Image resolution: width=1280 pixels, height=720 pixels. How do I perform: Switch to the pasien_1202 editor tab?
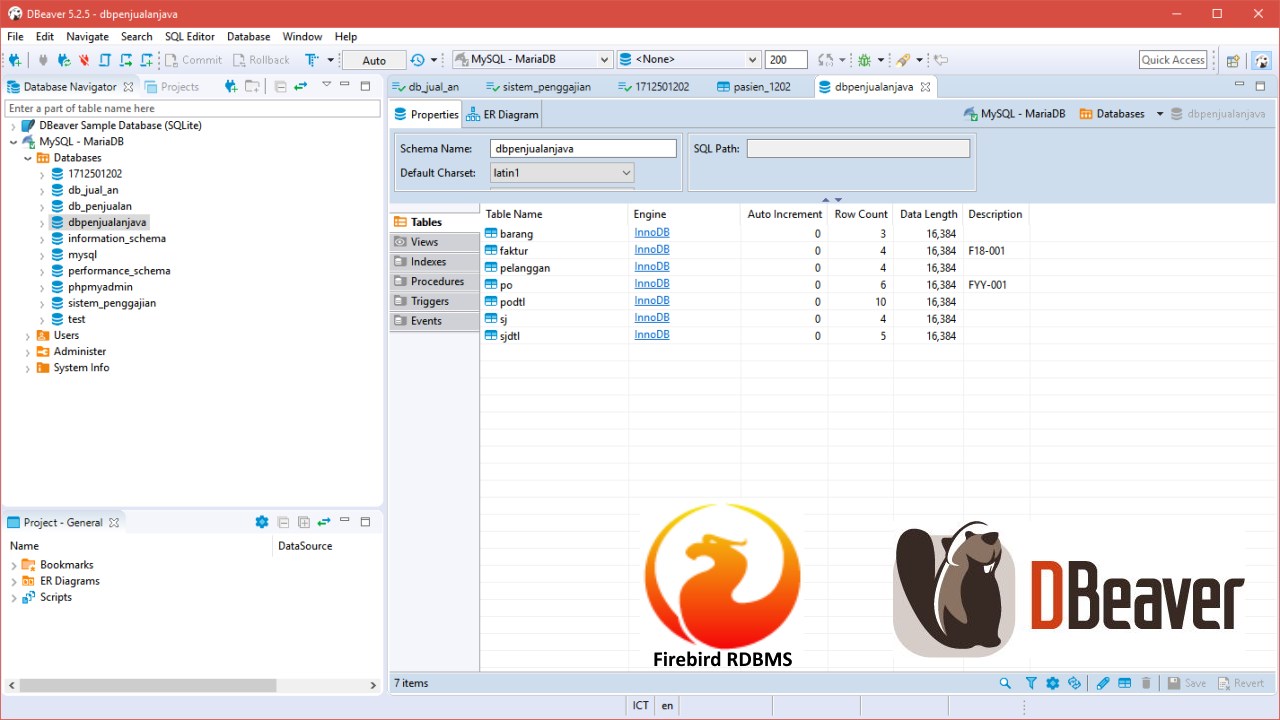[x=753, y=87]
